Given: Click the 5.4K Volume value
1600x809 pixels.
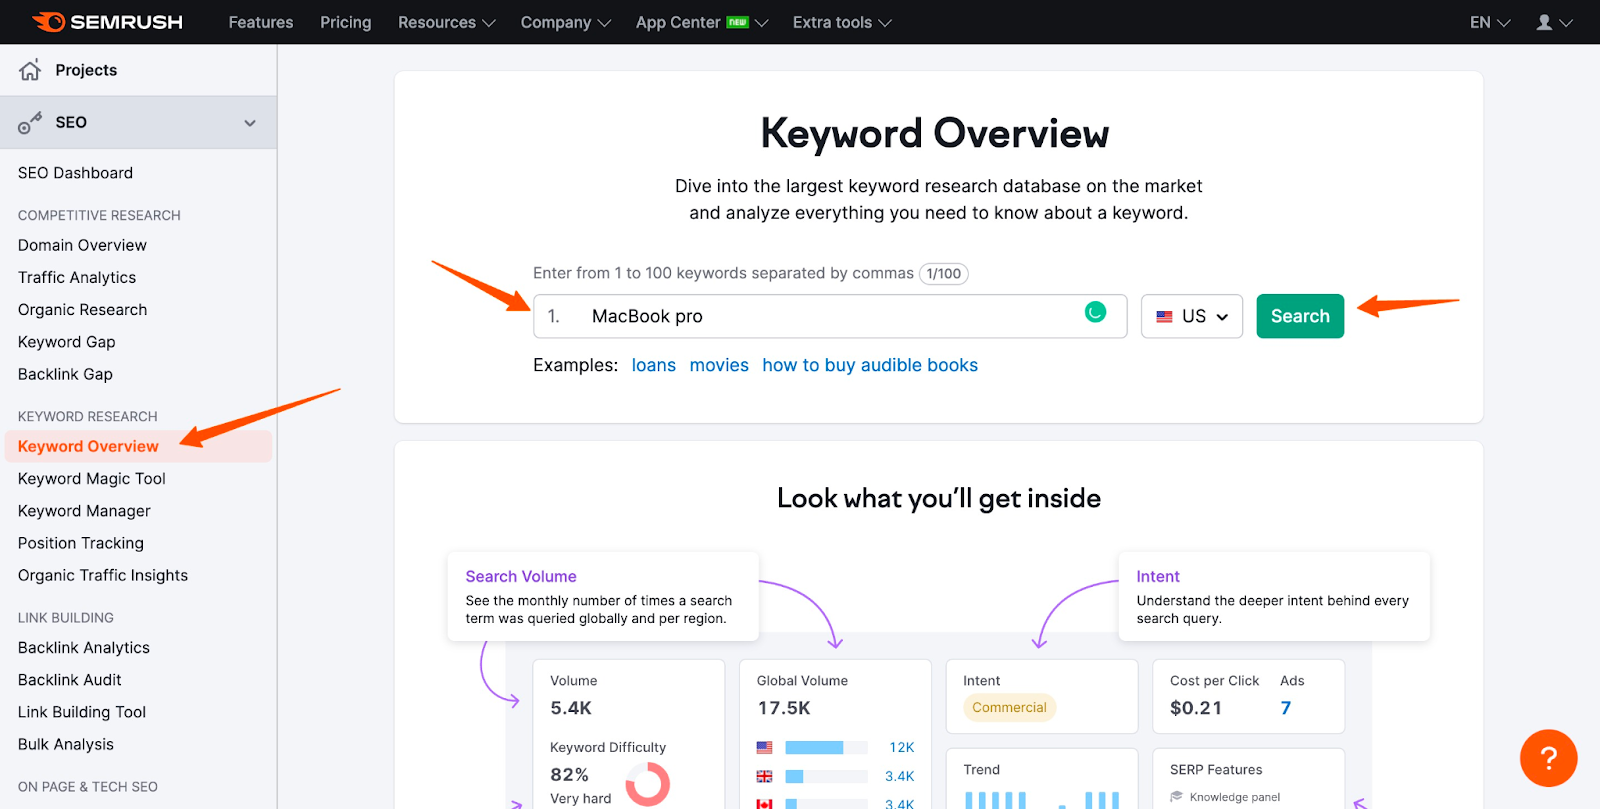Looking at the screenshot, I should click(x=571, y=708).
